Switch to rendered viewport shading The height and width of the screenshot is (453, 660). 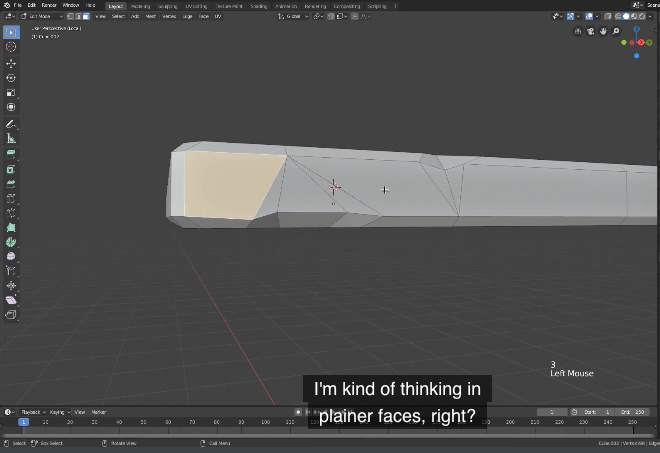point(642,16)
